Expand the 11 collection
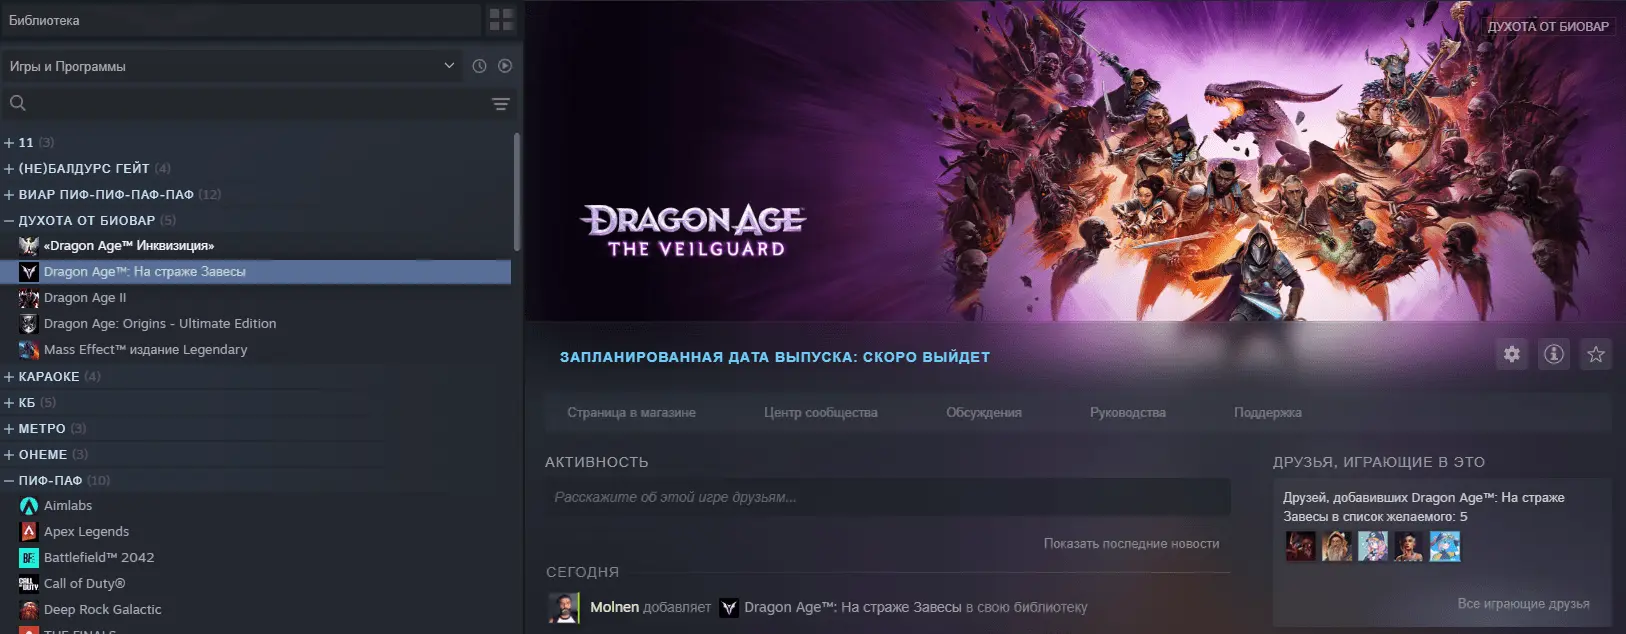1626x634 pixels. coord(9,143)
